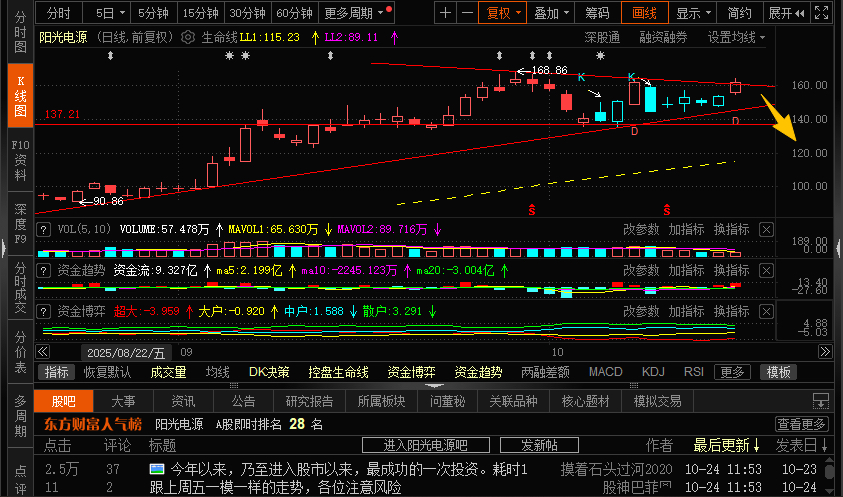Open post titled 跟上周五一模一样的走势
Viewport: 843px width, 497px height.
pos(275,488)
